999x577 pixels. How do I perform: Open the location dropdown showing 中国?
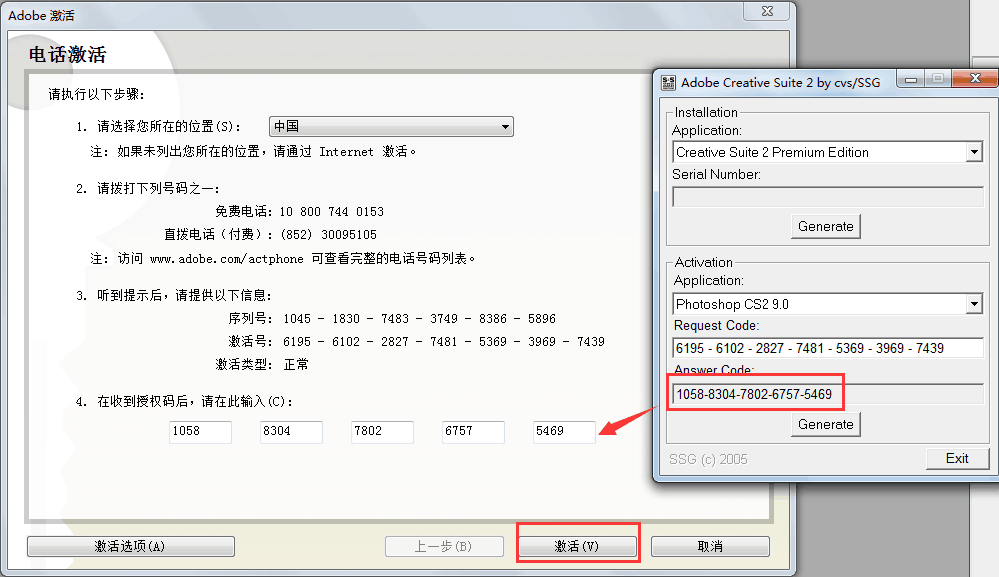tap(390, 126)
